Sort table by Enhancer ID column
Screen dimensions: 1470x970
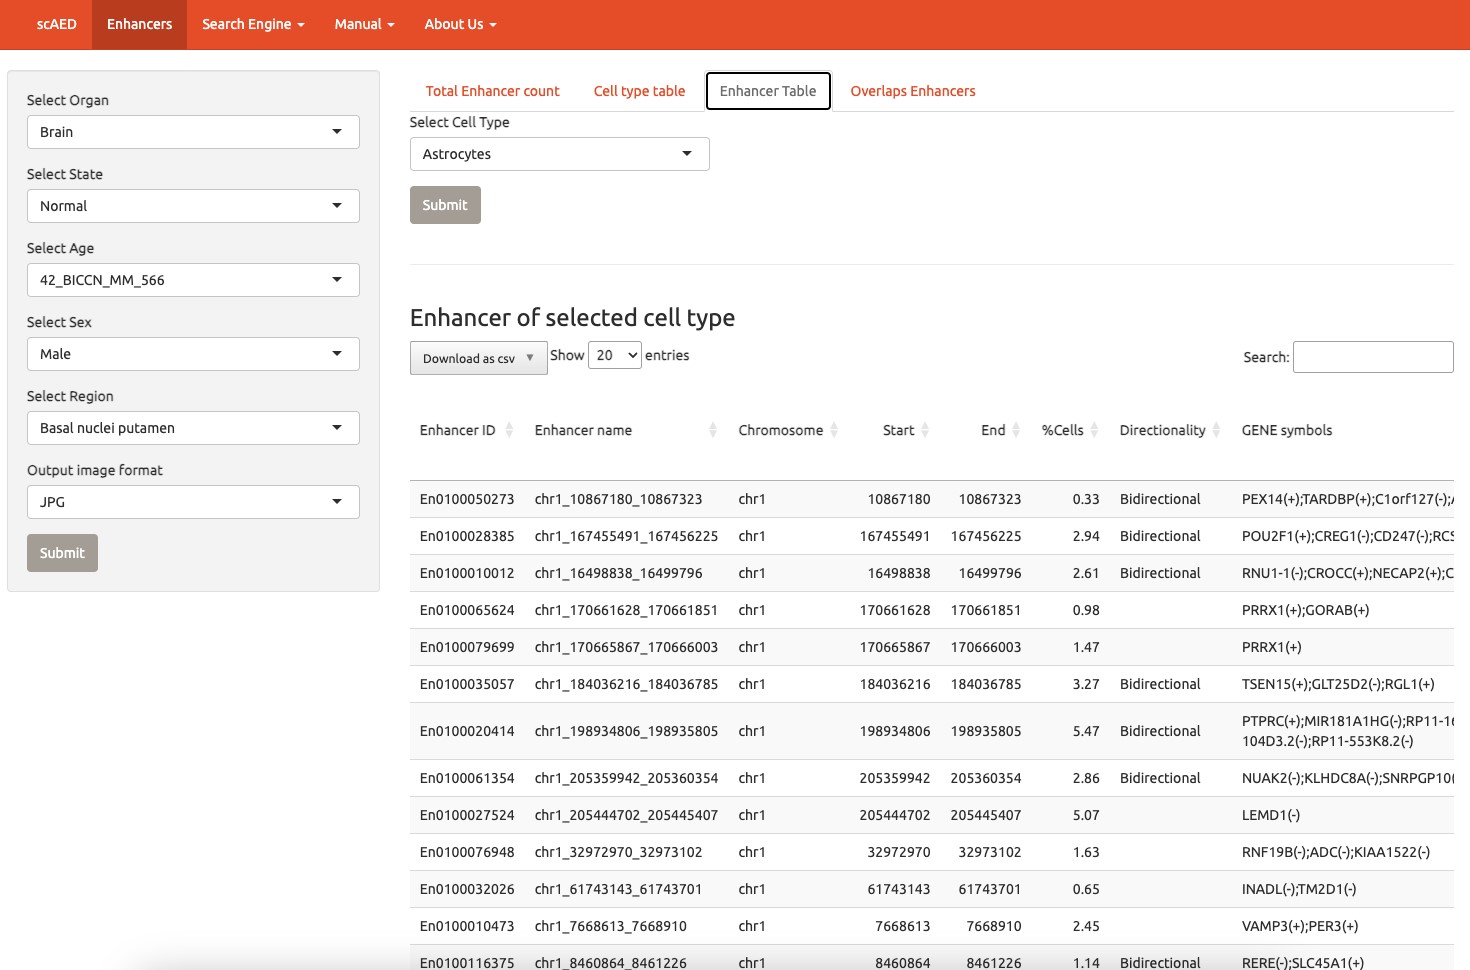coord(466,430)
